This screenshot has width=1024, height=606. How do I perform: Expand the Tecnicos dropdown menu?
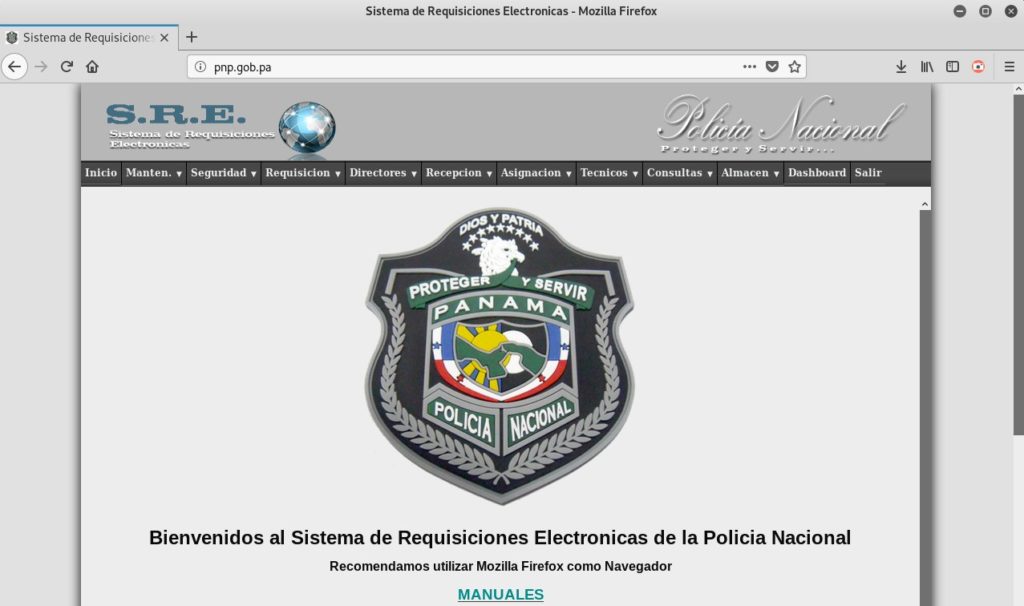[609, 173]
